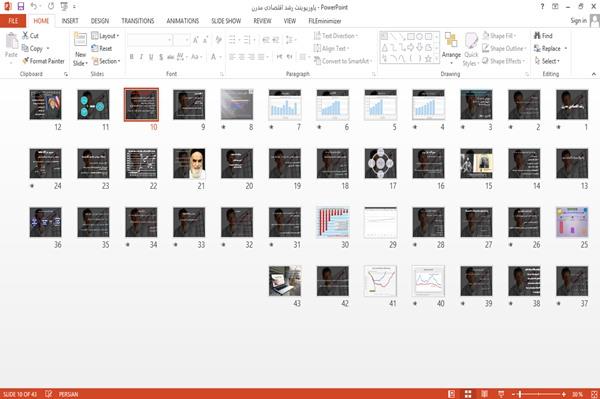
Task: Toggle Underline formatting
Action: click(x=151, y=57)
